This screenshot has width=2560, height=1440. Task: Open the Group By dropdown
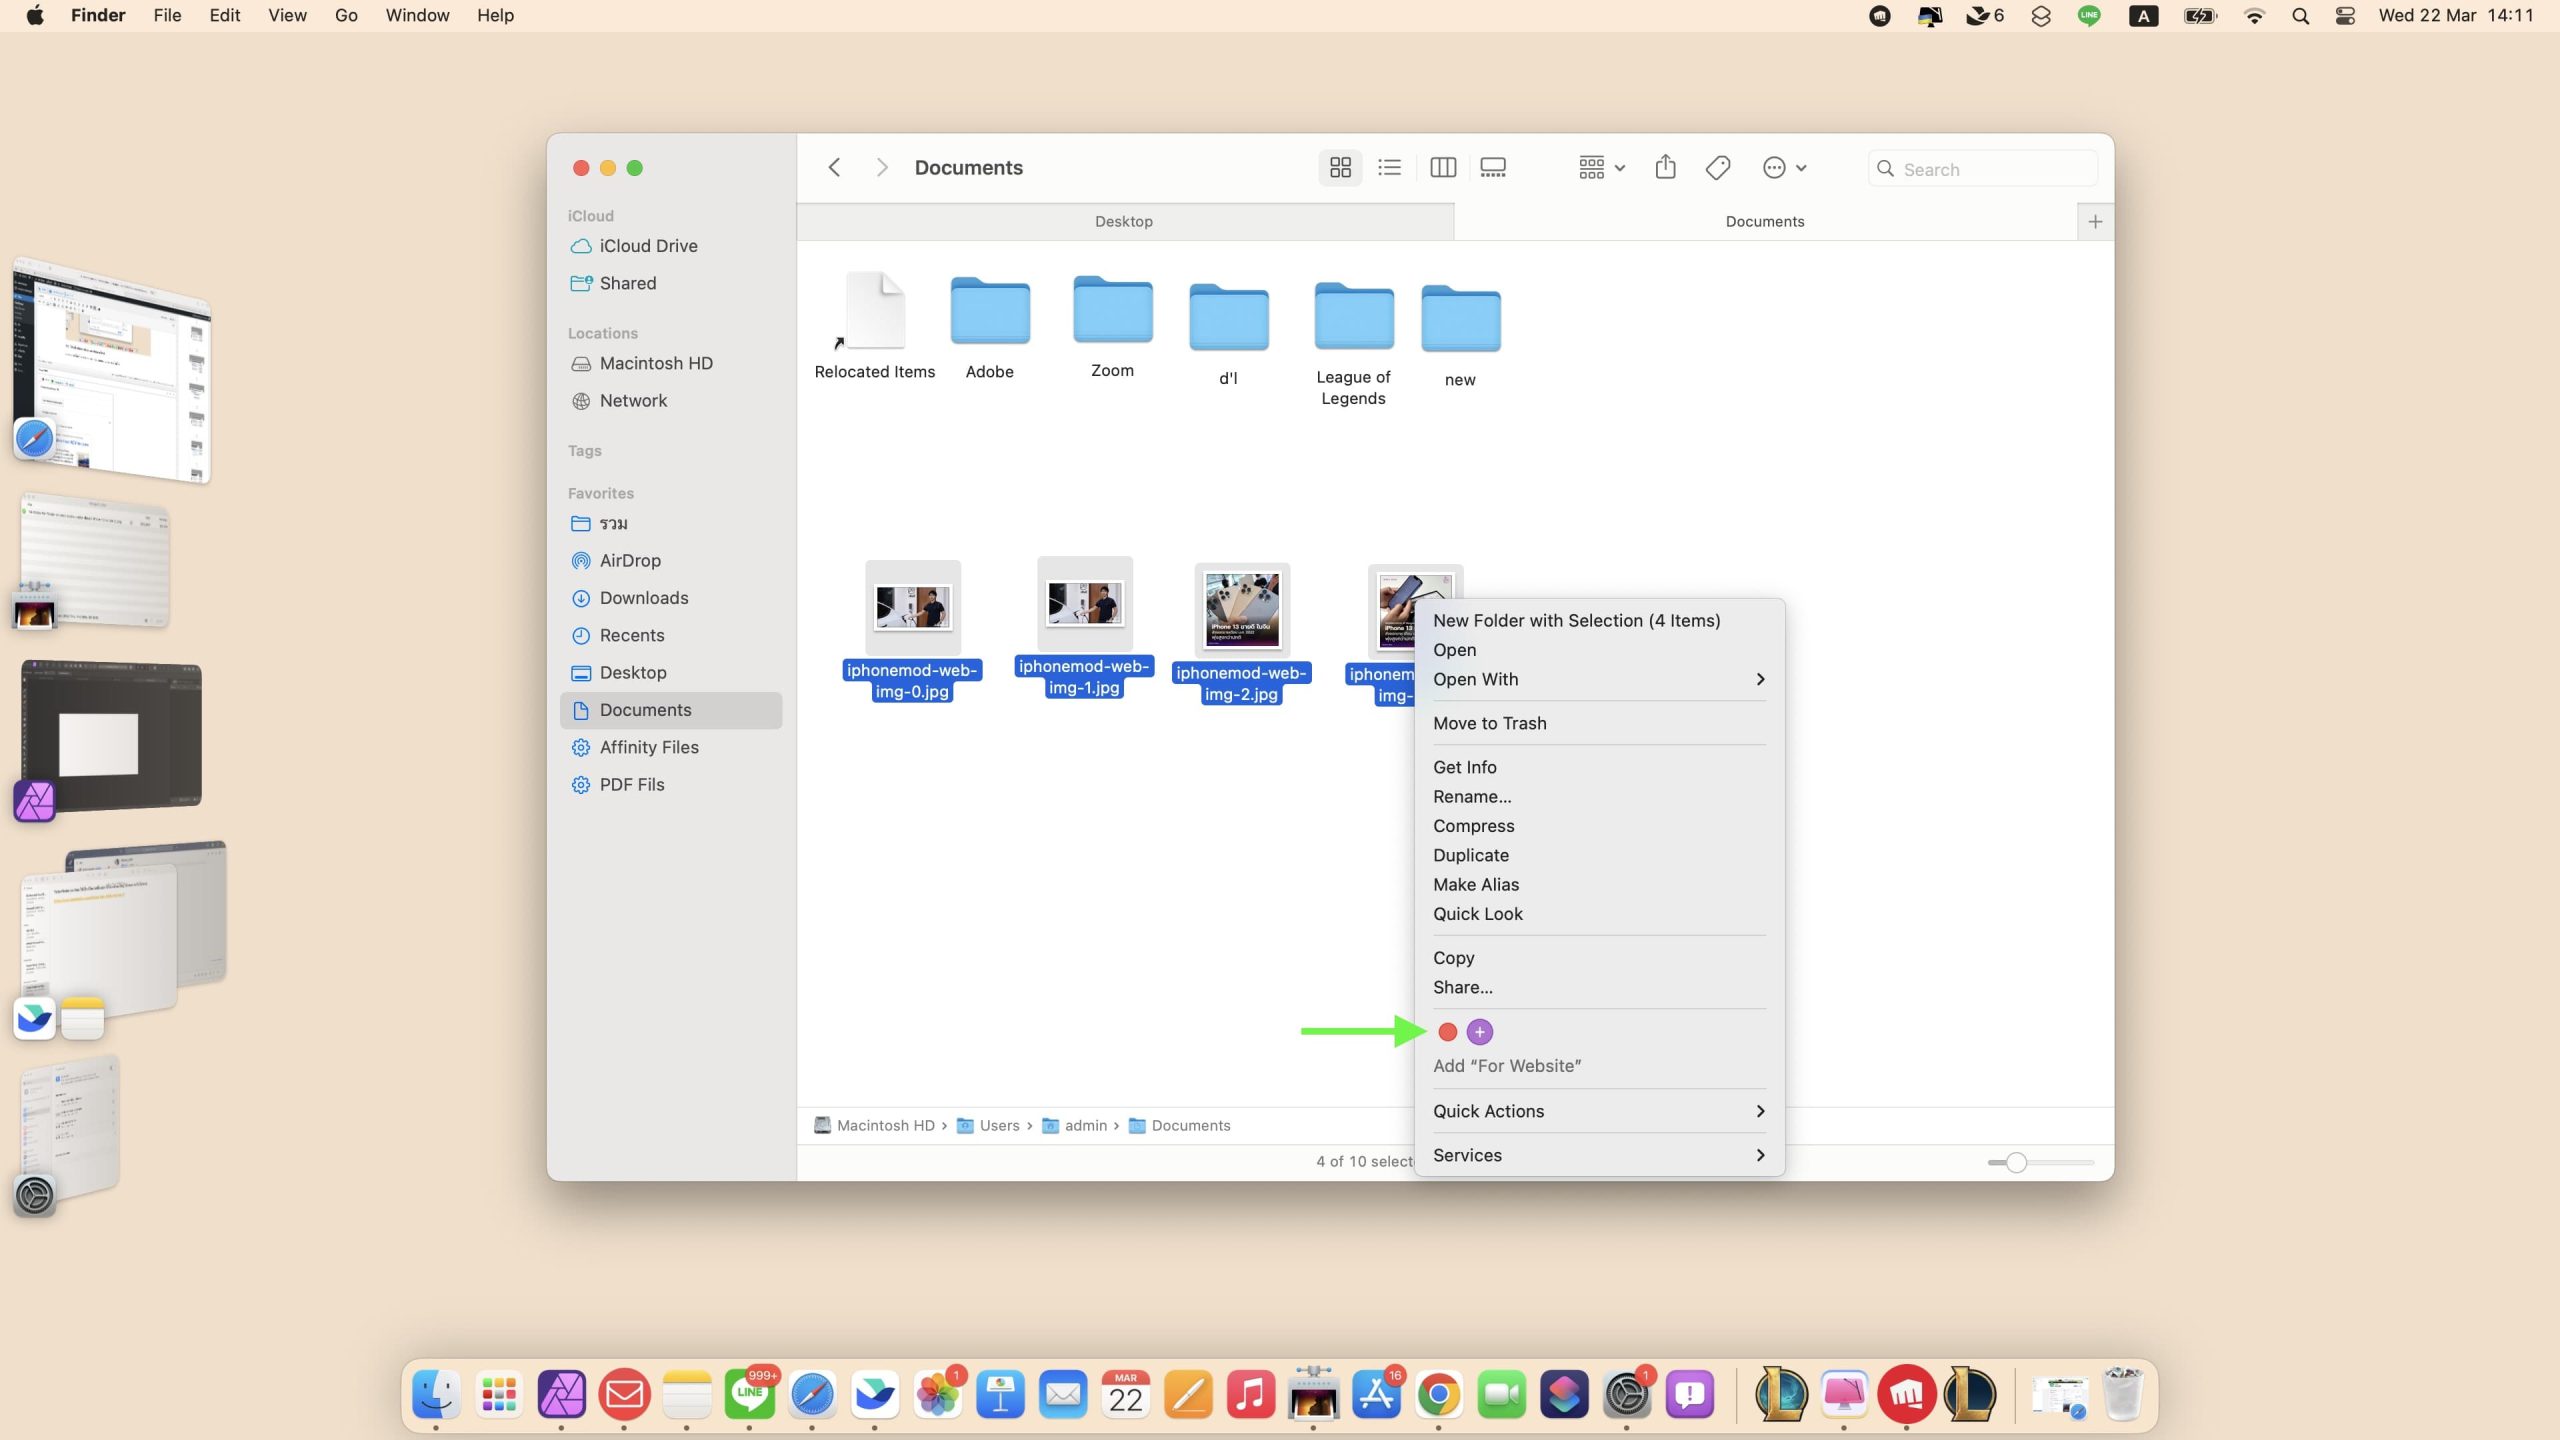(1601, 168)
